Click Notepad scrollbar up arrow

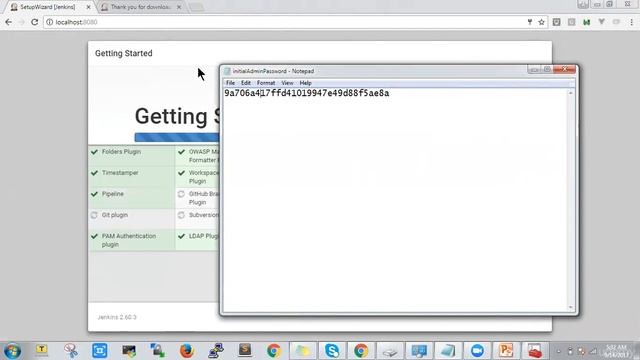[571, 93]
